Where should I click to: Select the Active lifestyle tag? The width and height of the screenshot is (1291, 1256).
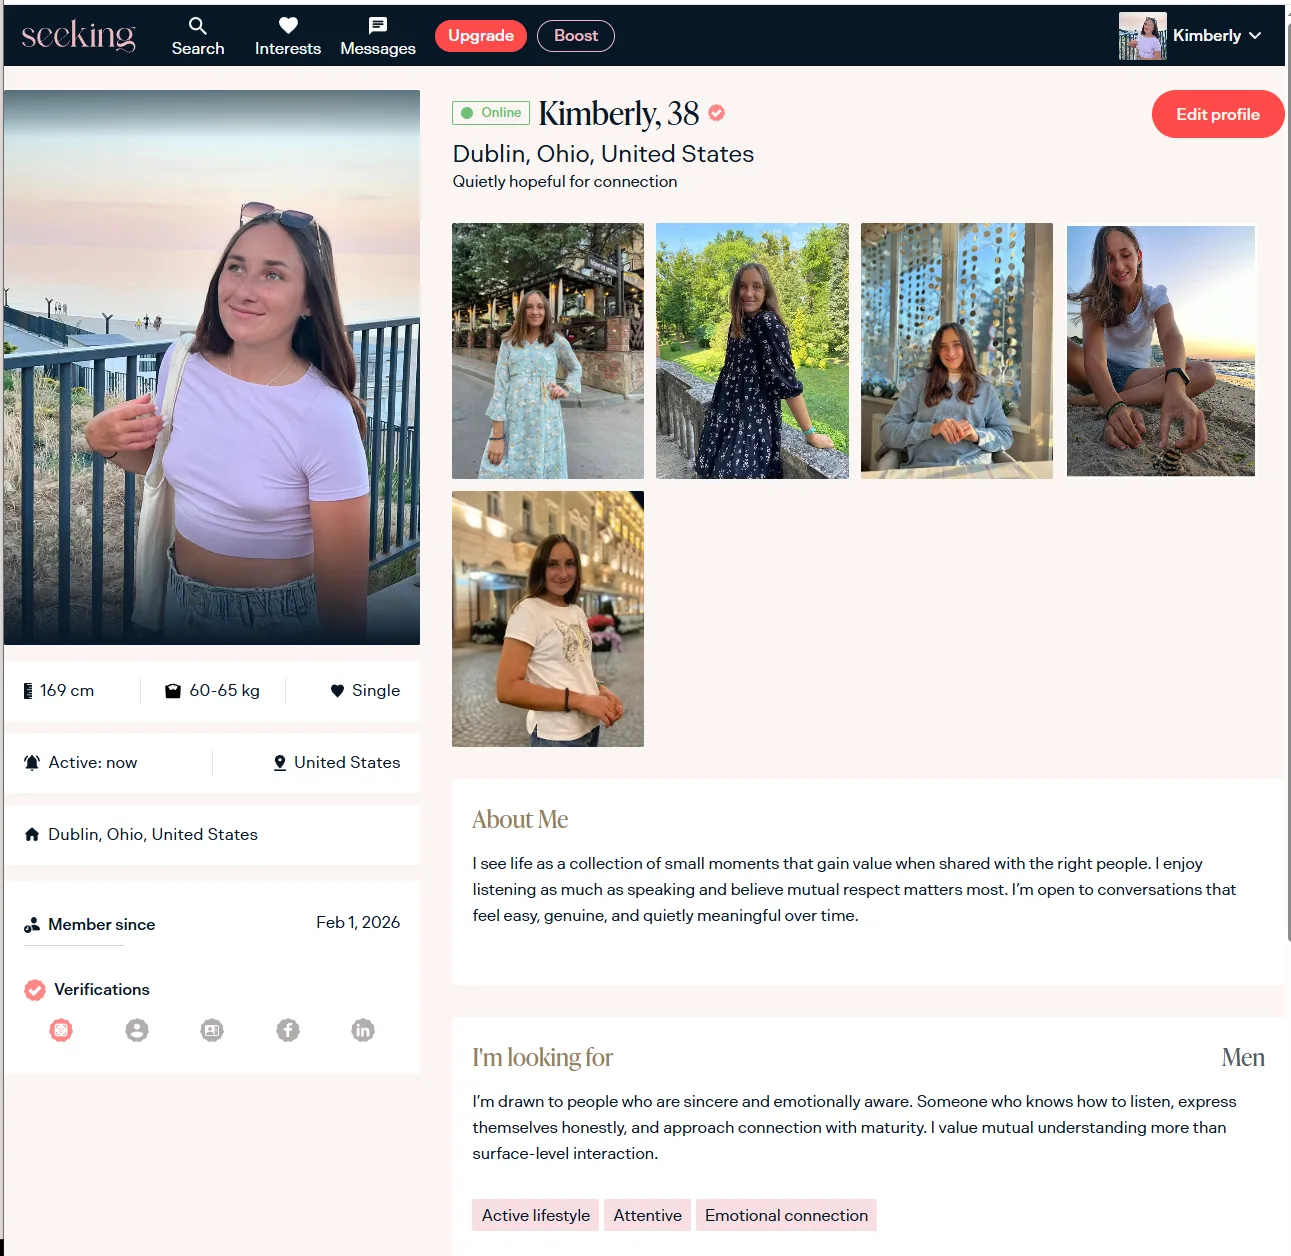(x=535, y=1215)
